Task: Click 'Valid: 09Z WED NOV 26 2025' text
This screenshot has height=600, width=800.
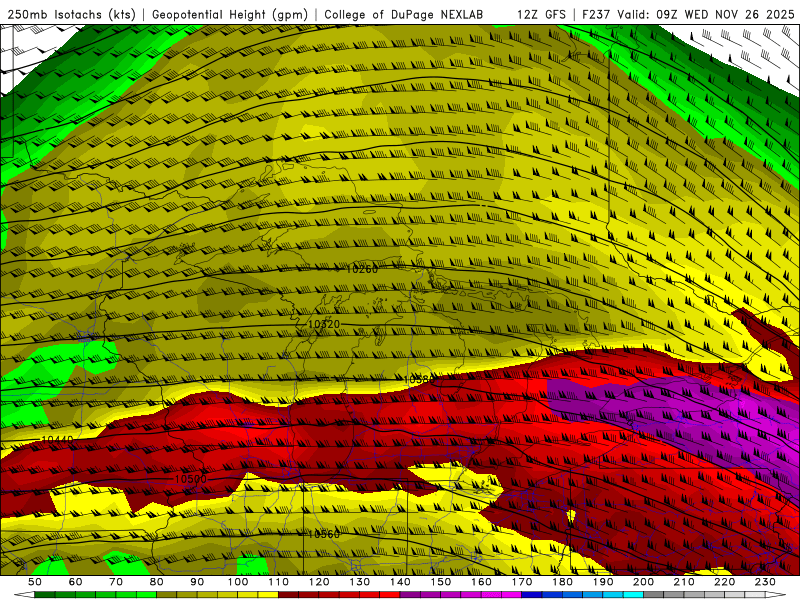Action: (706, 14)
